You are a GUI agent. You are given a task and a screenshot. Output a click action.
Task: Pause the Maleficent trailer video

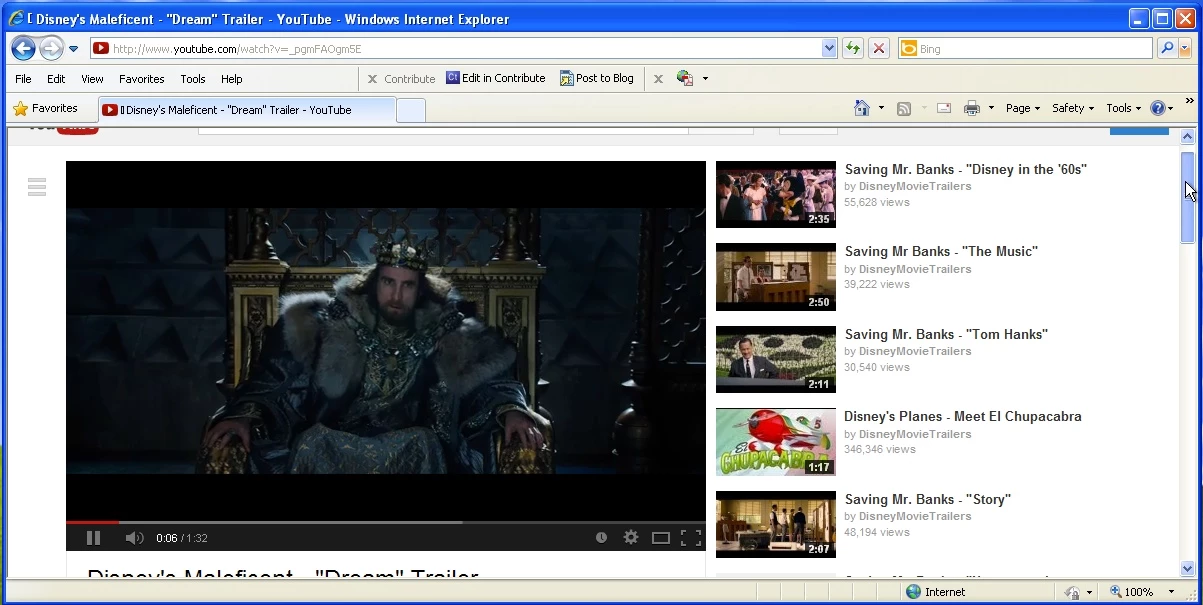coord(93,538)
